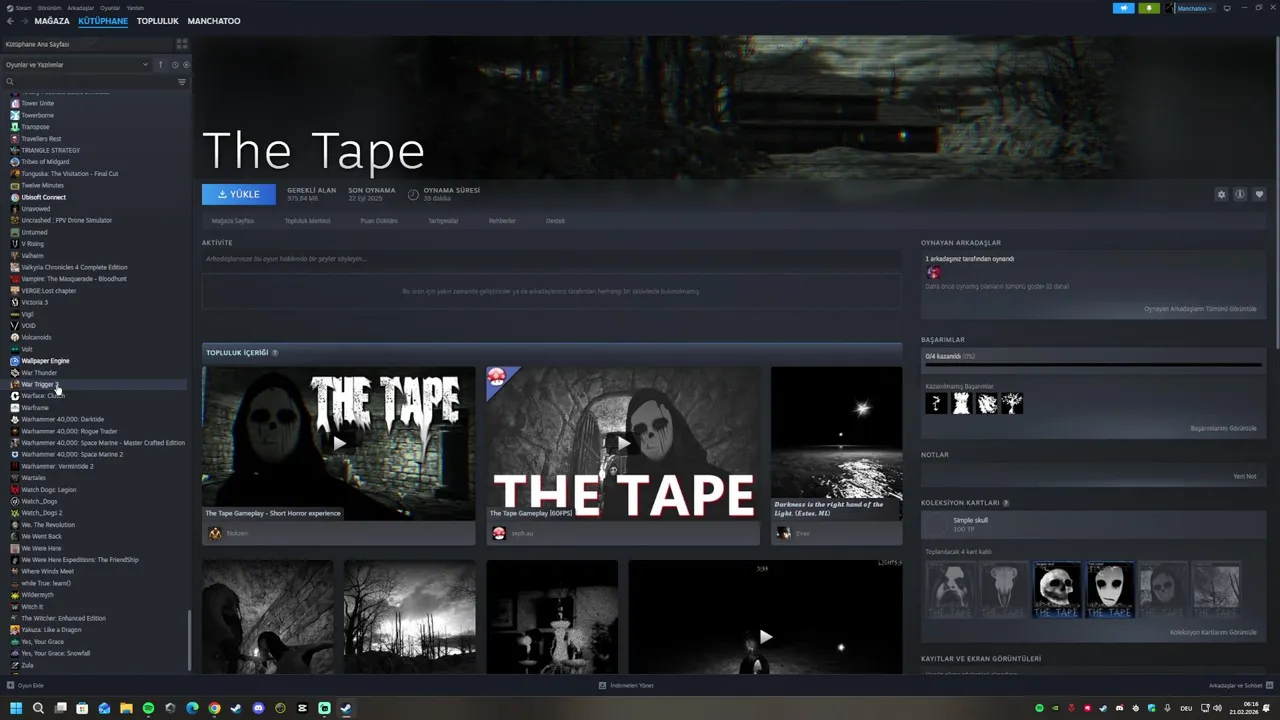Click the achievements progress bar
This screenshot has width=1280, height=720.
[1093, 365]
